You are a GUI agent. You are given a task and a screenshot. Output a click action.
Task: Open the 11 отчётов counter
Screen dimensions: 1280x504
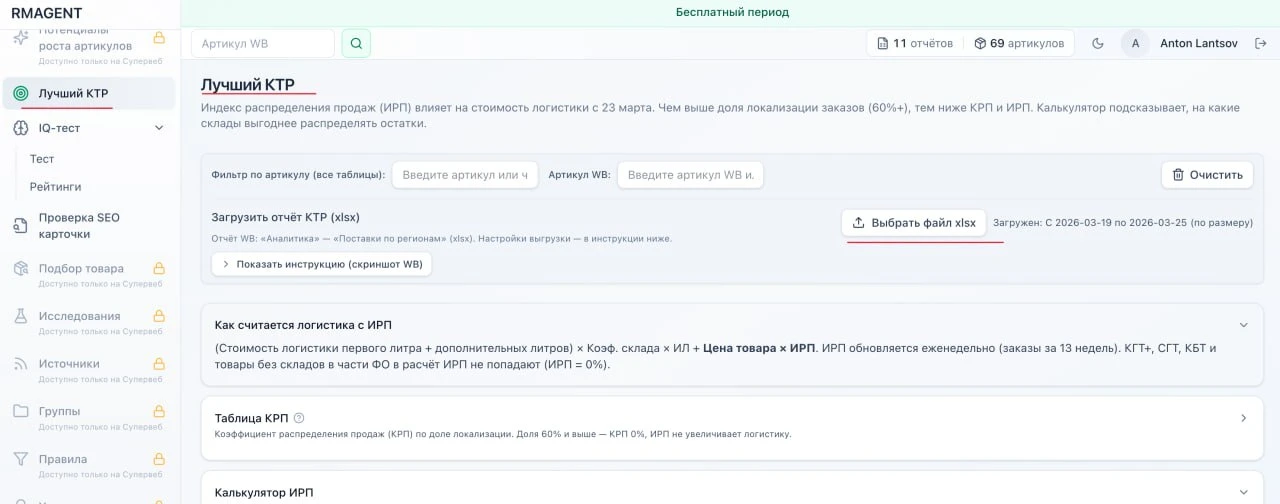pyautogui.click(x=913, y=43)
